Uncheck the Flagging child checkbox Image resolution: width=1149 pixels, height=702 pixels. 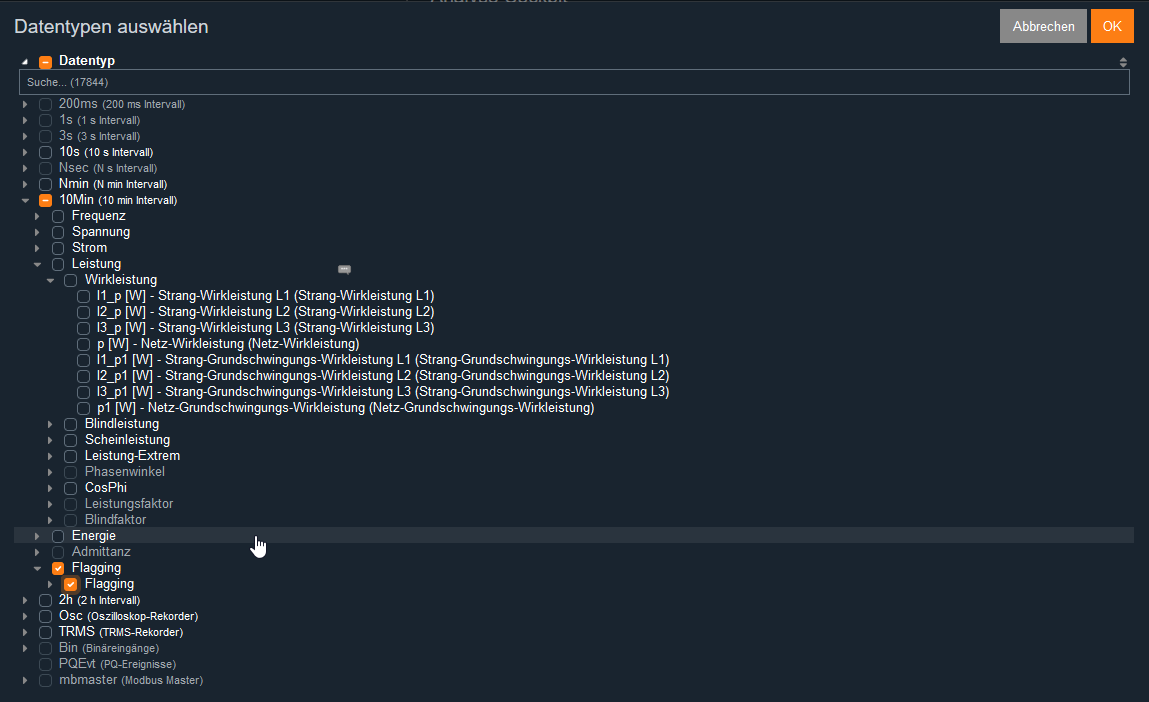[x=71, y=584]
